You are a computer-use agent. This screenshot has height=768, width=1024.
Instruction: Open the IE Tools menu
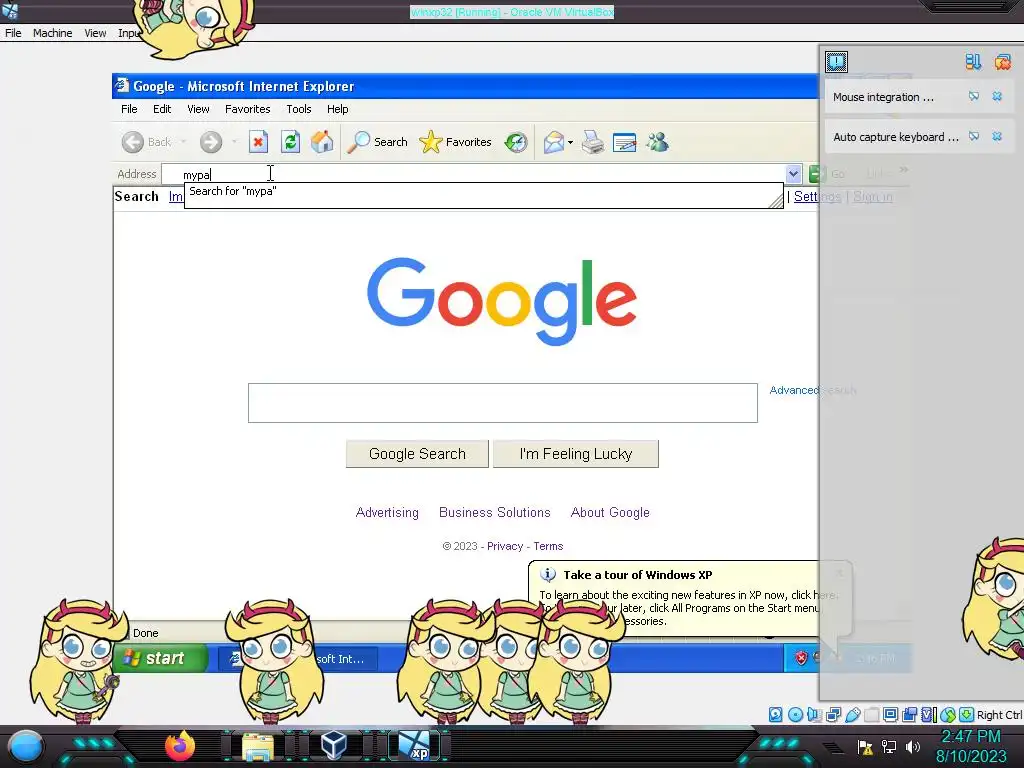click(298, 109)
